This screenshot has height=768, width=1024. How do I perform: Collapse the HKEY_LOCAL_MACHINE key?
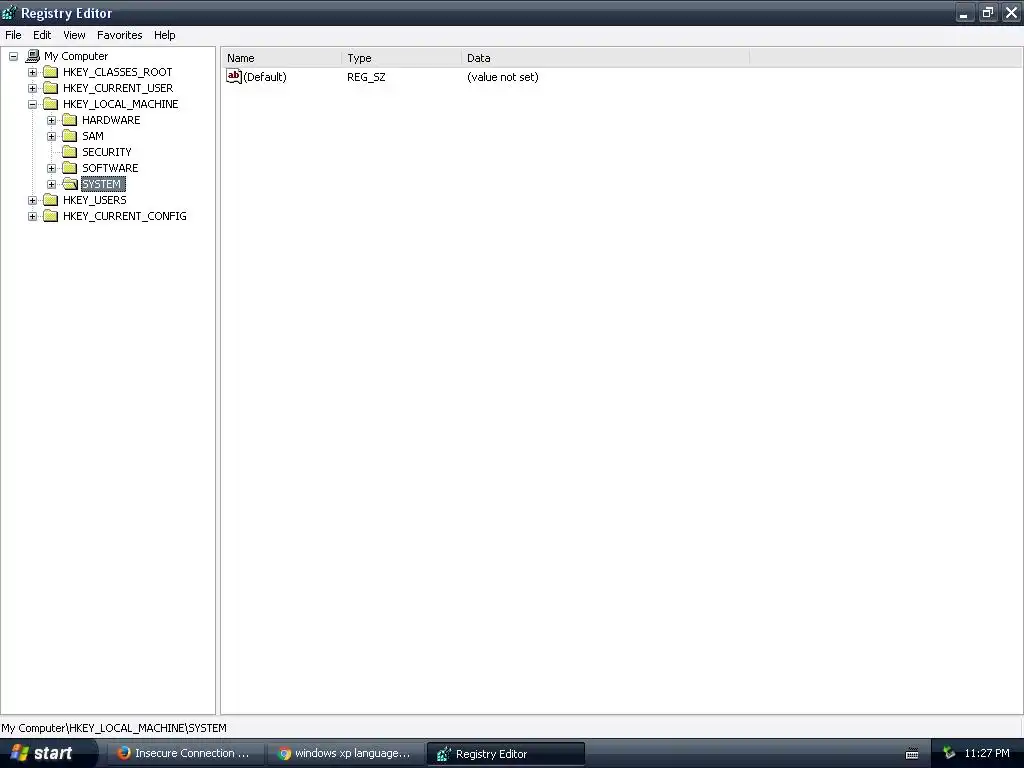32,104
